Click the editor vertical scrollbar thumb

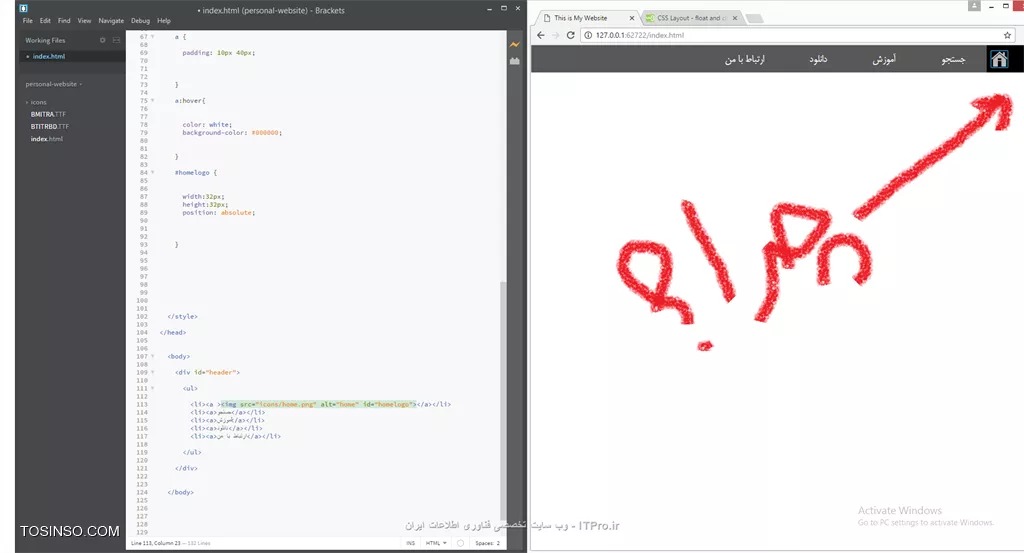coord(502,400)
